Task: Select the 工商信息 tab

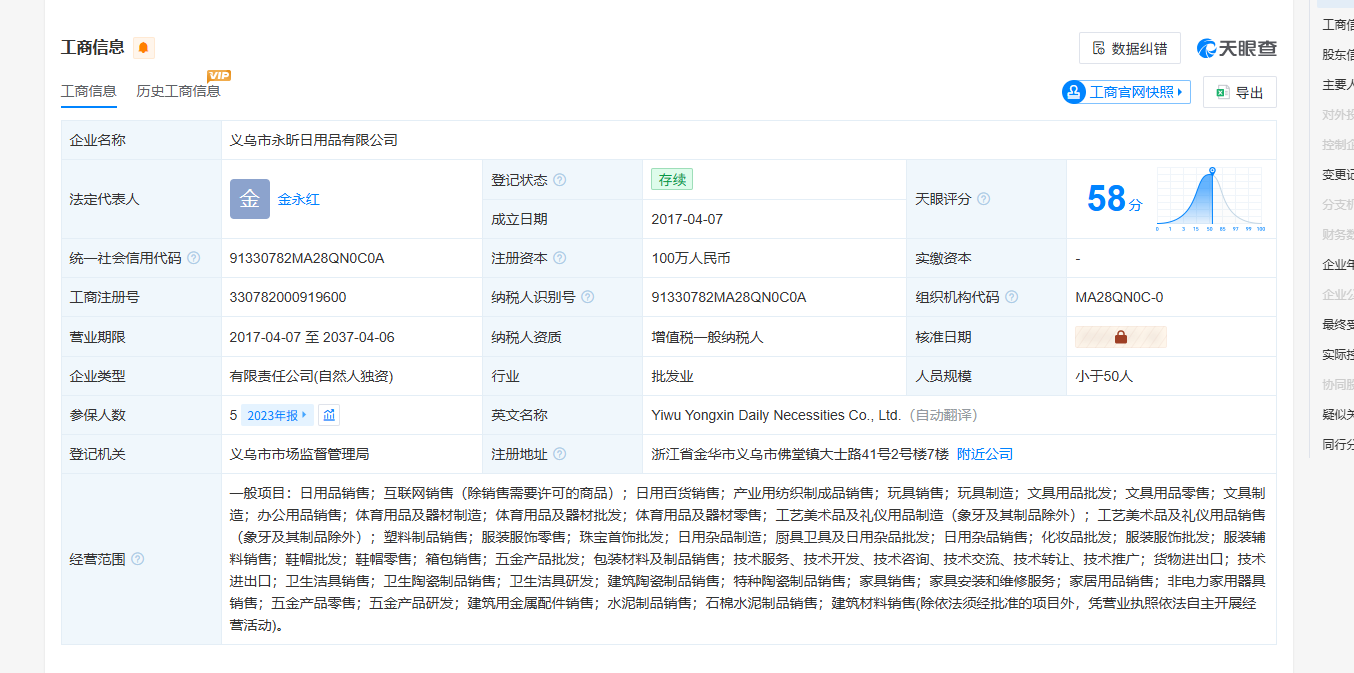Action: [89, 91]
